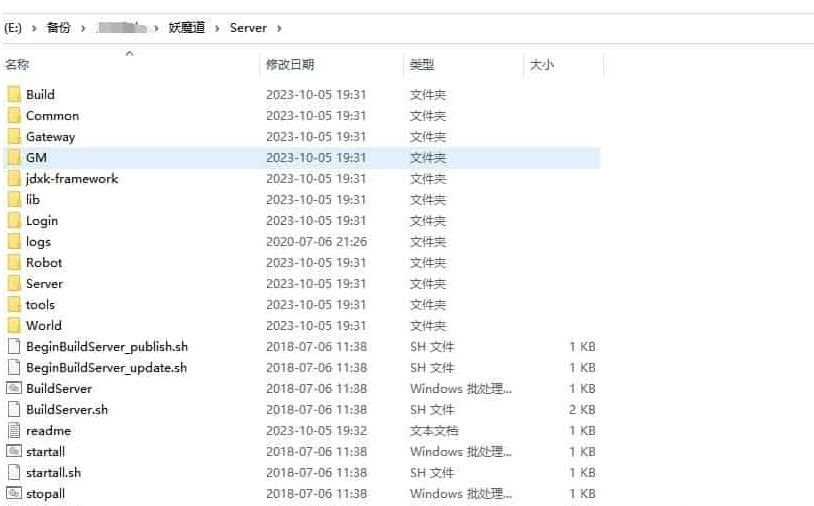Select the file name BeginBuildServer_publish.sh

[107, 347]
